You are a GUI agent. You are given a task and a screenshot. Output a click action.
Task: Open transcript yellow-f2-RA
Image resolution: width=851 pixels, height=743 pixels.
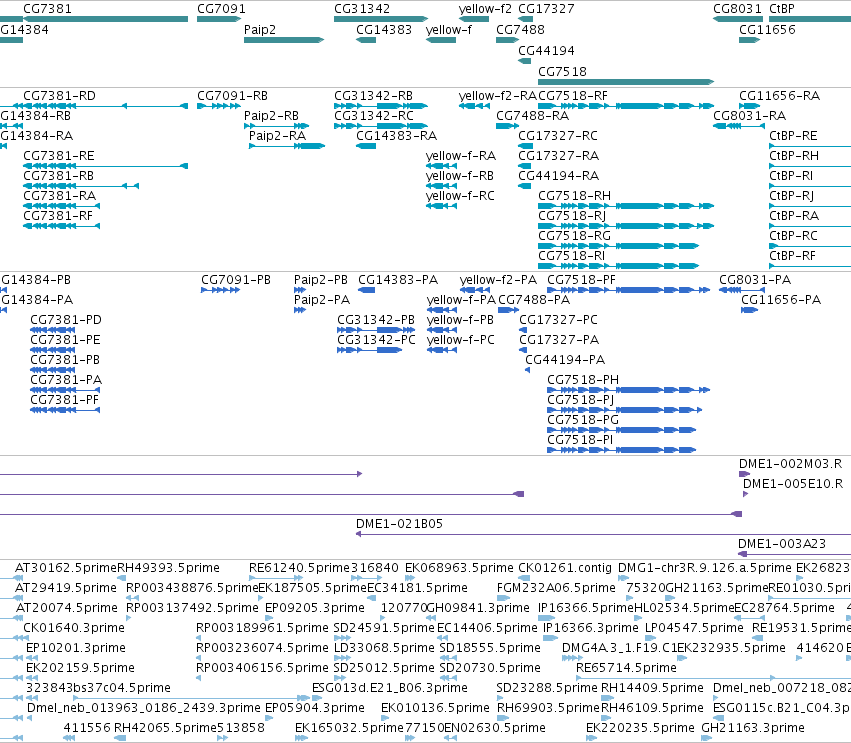(x=474, y=106)
